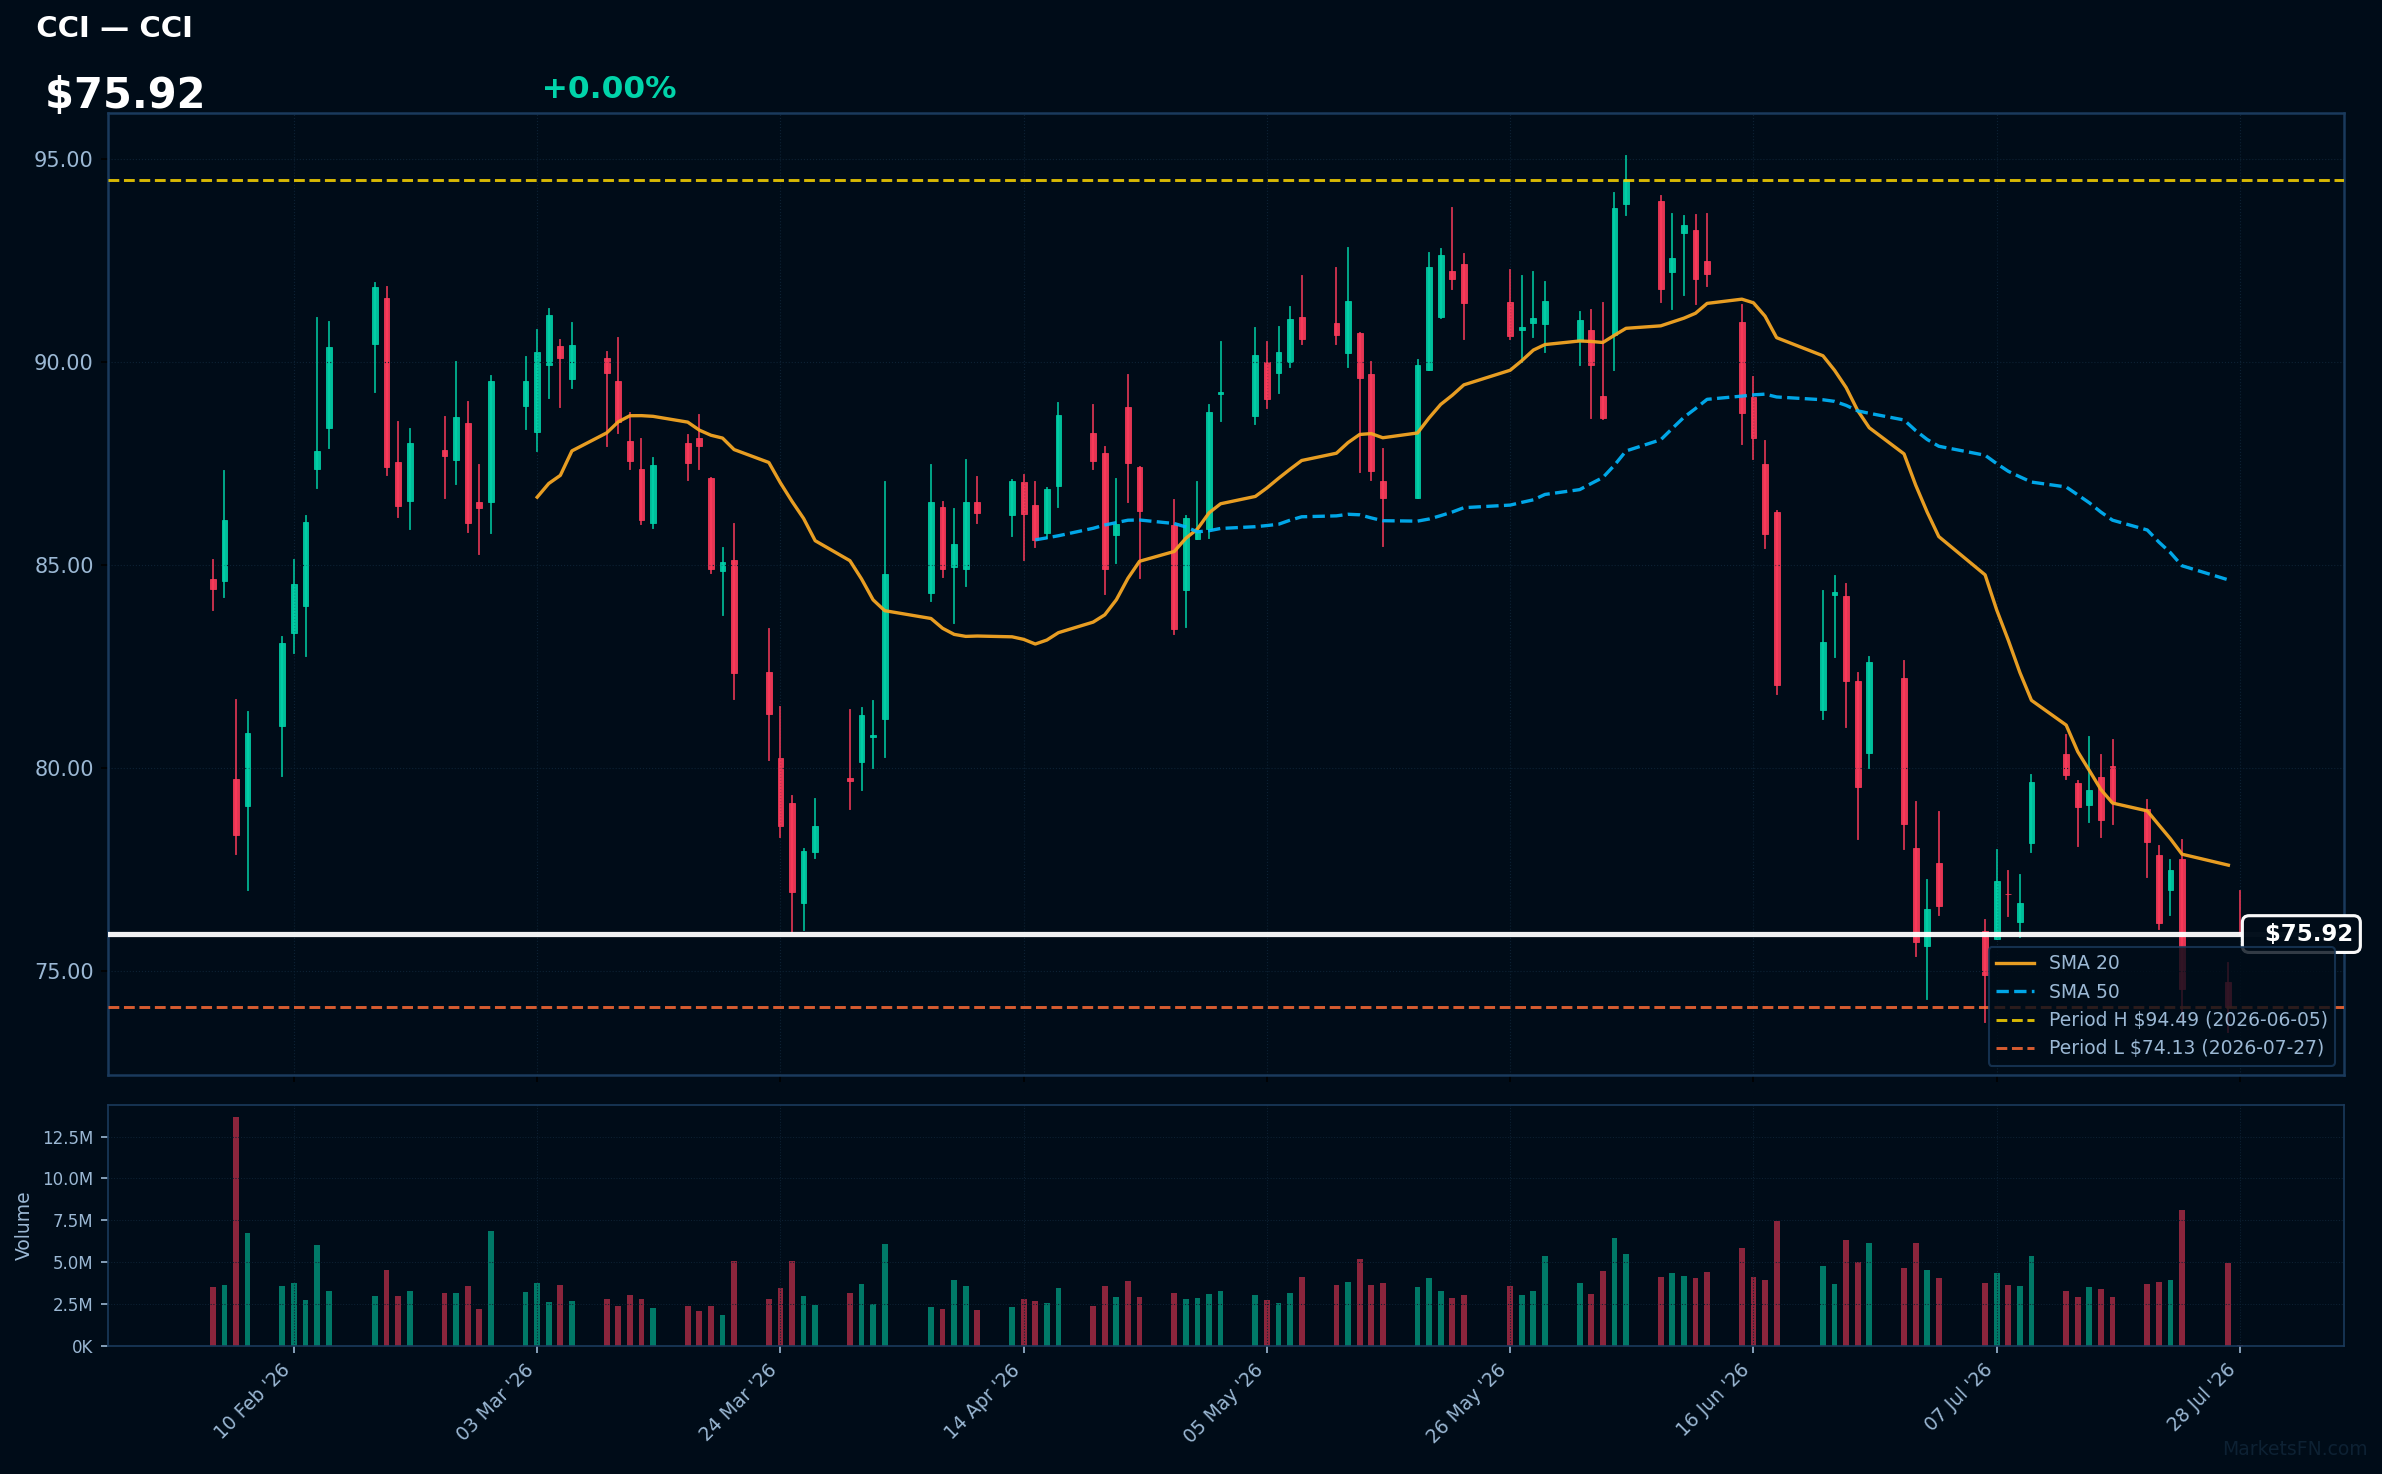The image size is (2382, 1474).
Task: Click the 0K volume axis label
Action: click(82, 1347)
